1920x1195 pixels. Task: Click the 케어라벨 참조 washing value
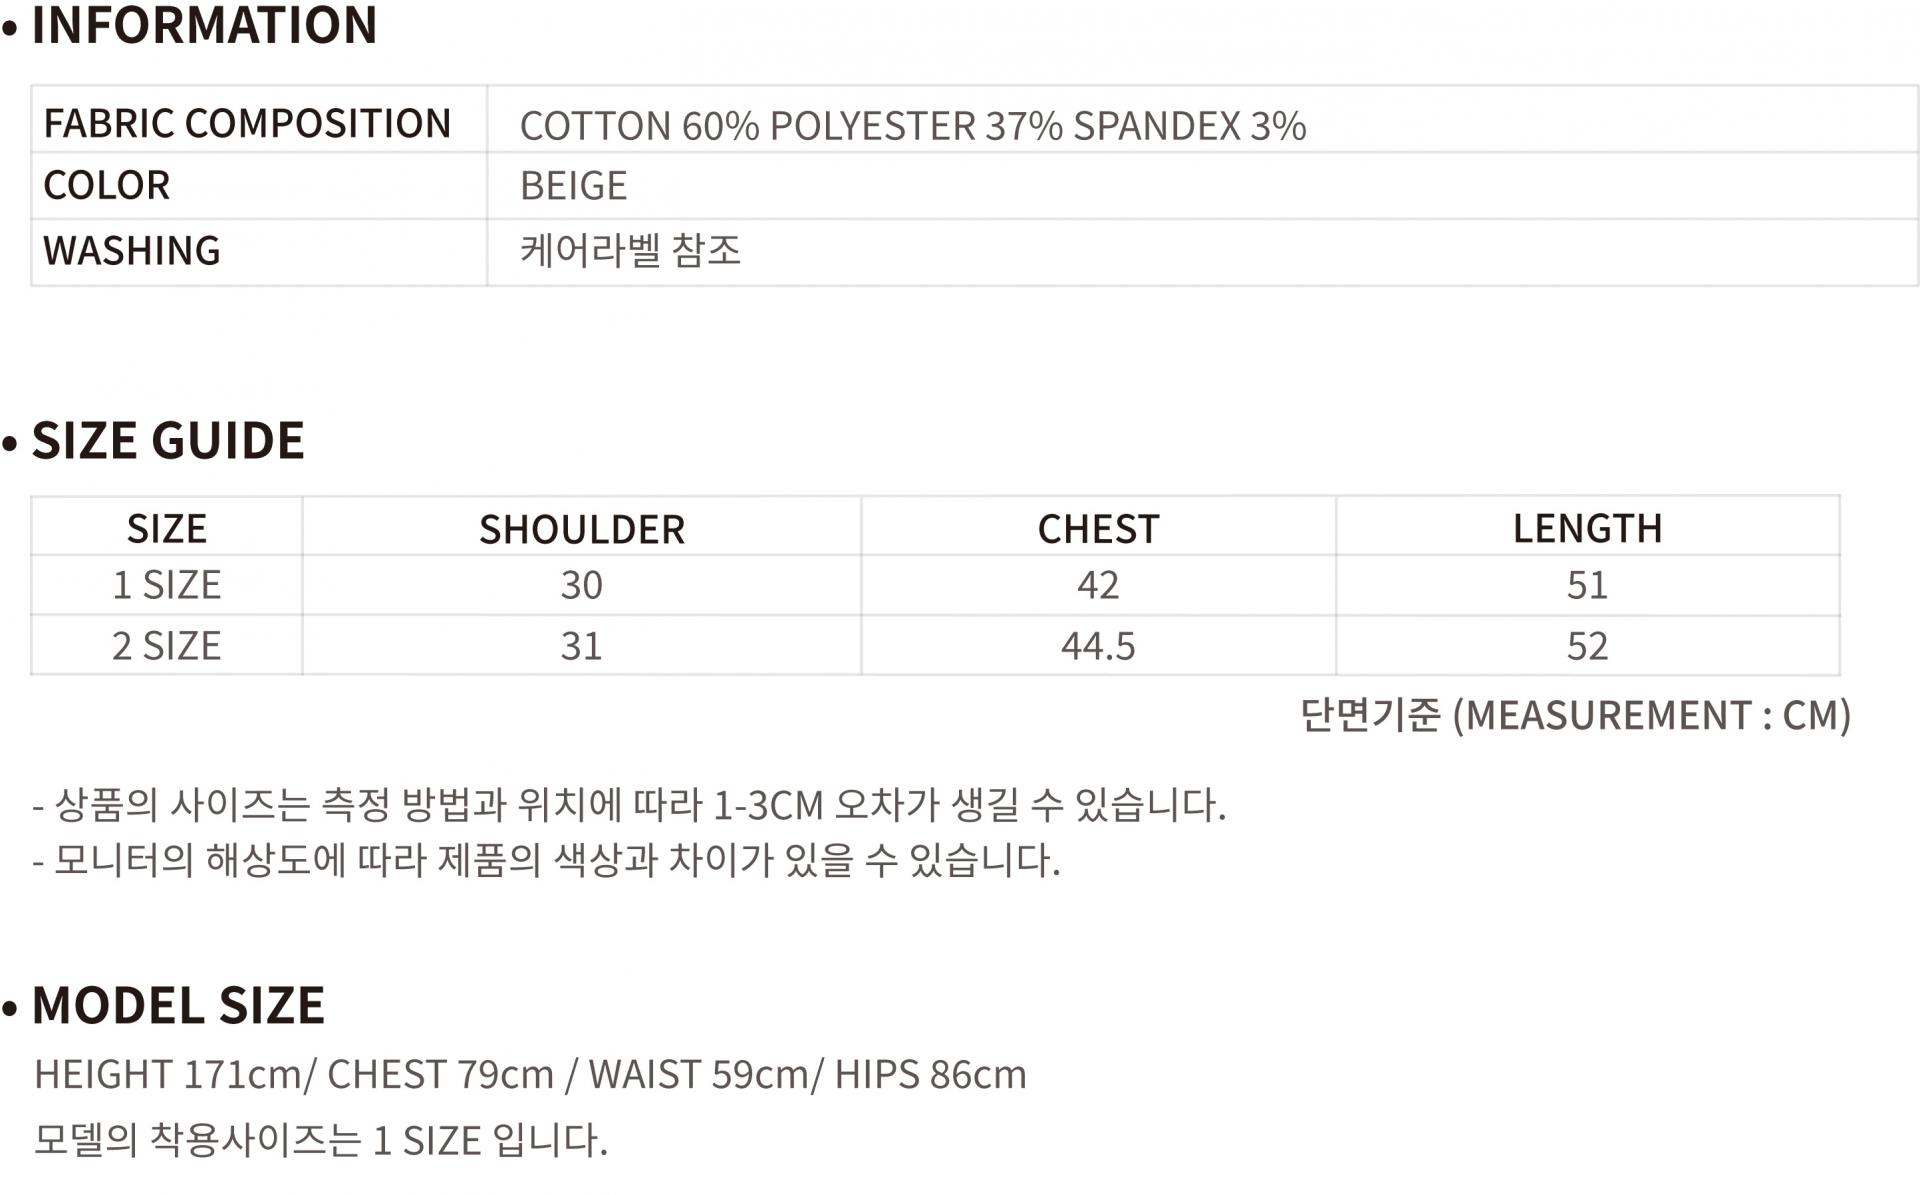coord(630,250)
